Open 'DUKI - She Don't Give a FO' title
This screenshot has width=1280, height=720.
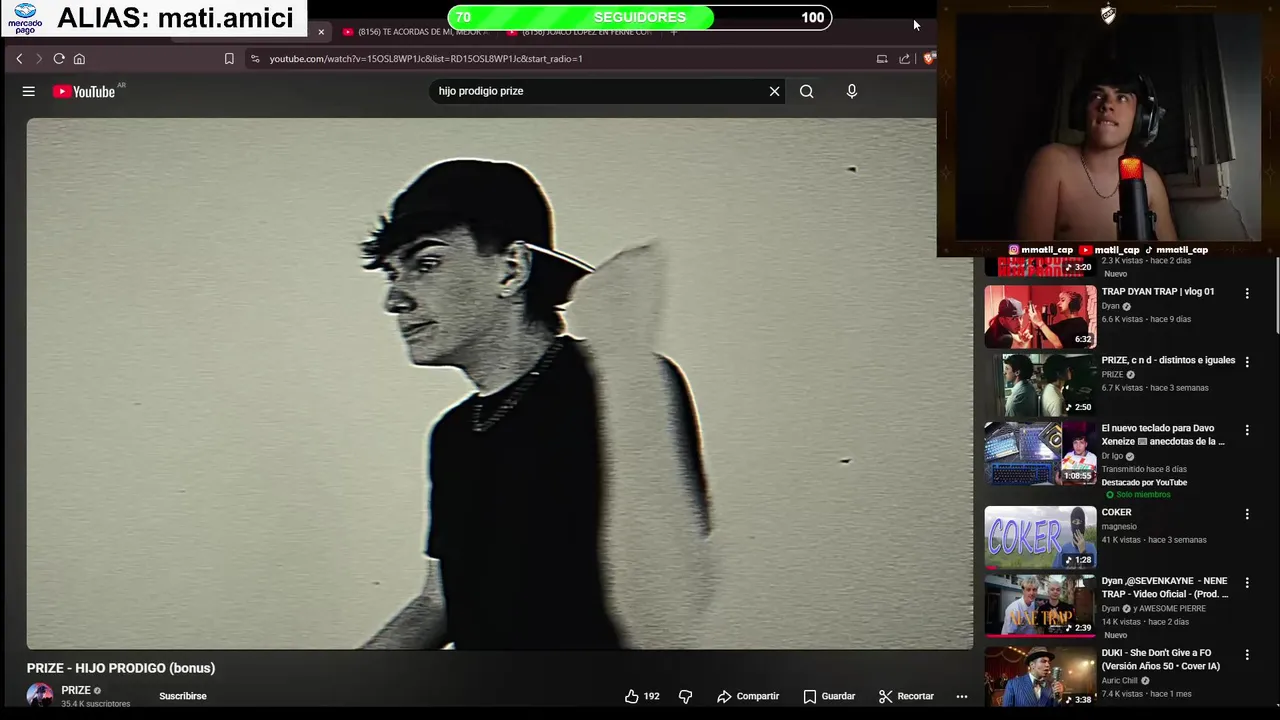pos(1161,659)
